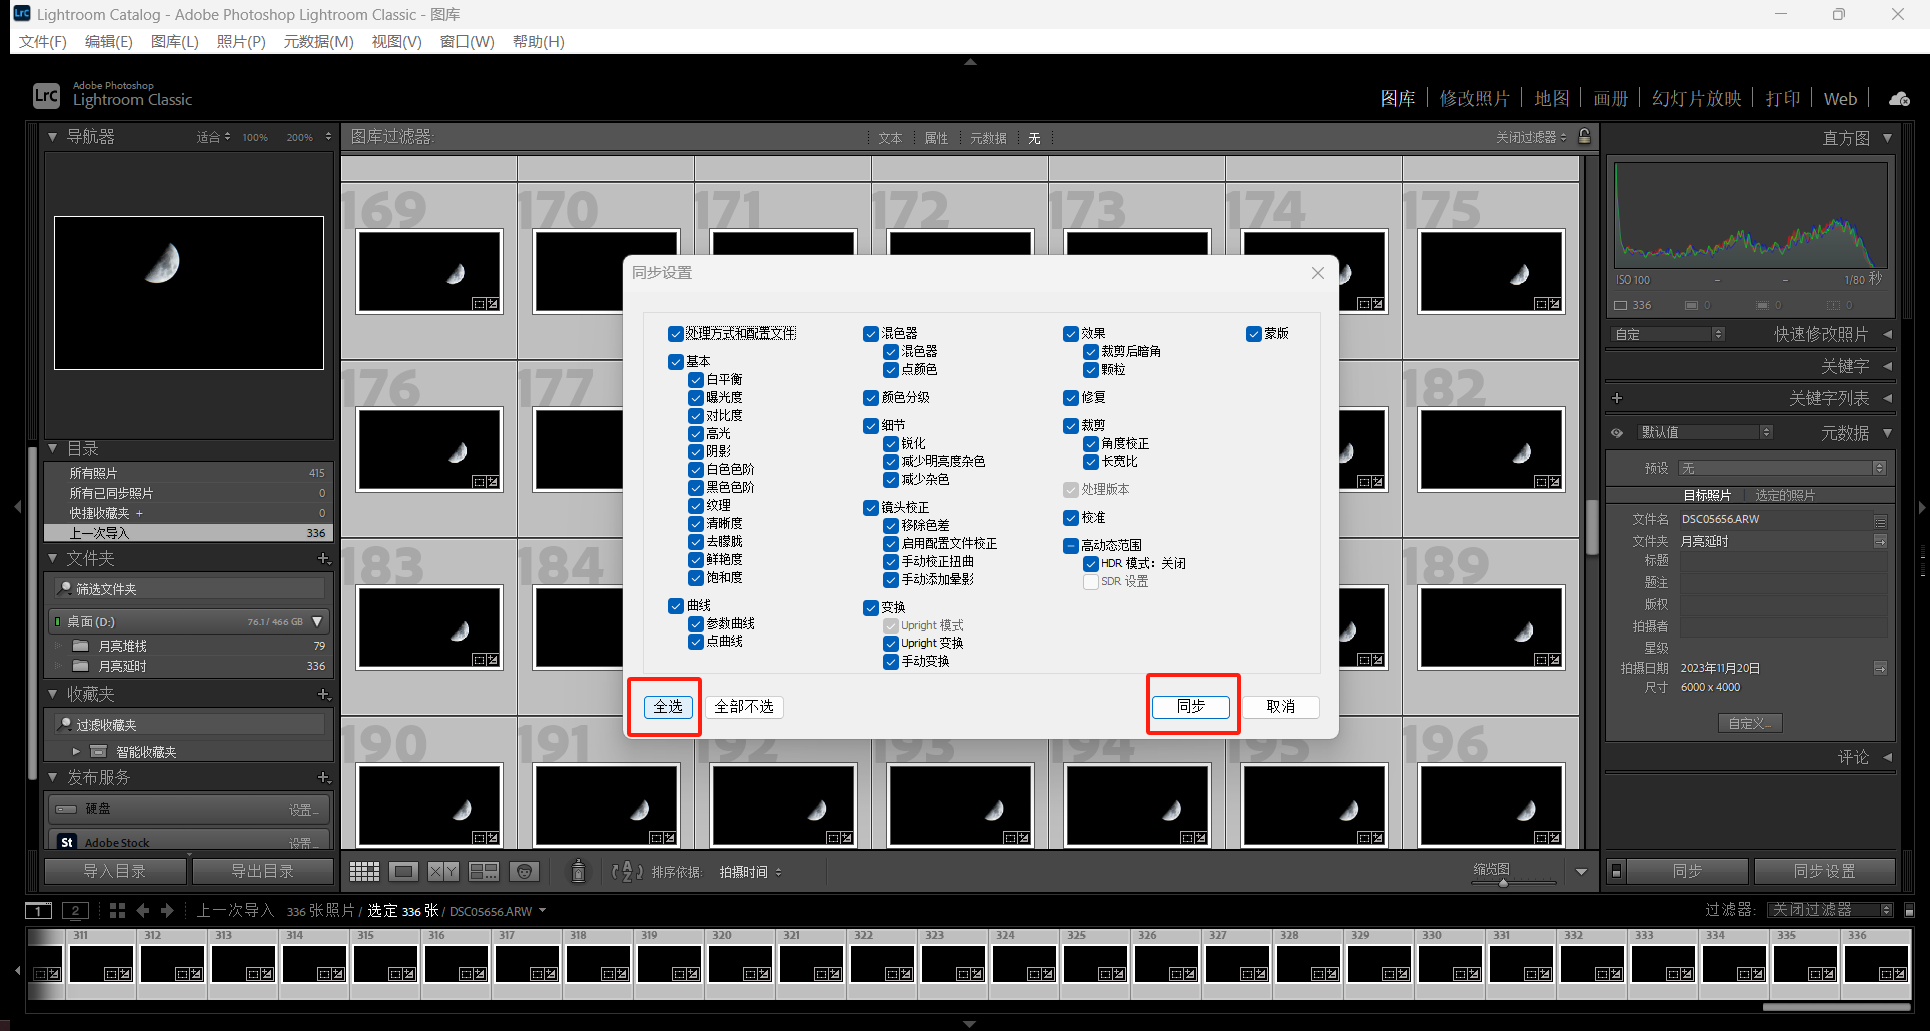1930x1031 pixels.
Task: Open the 拍摄时间 sort order dropdown
Action: click(750, 872)
